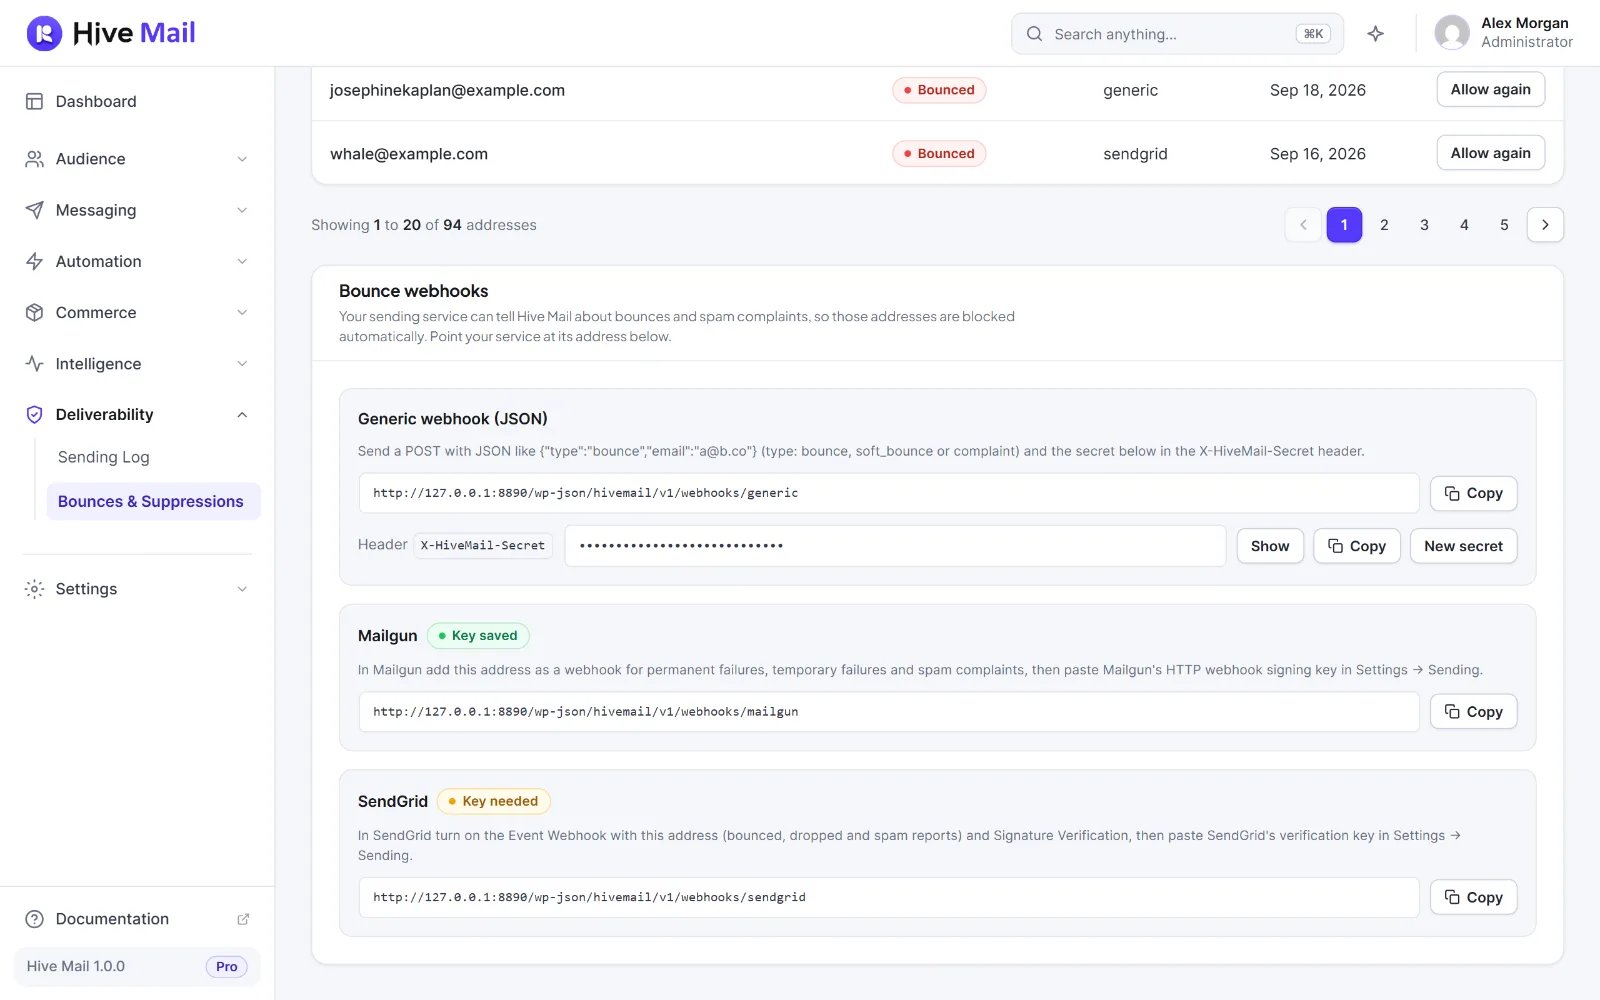Open the sparkle AI assistant icon
The image size is (1600, 1000).
pyautogui.click(x=1376, y=34)
